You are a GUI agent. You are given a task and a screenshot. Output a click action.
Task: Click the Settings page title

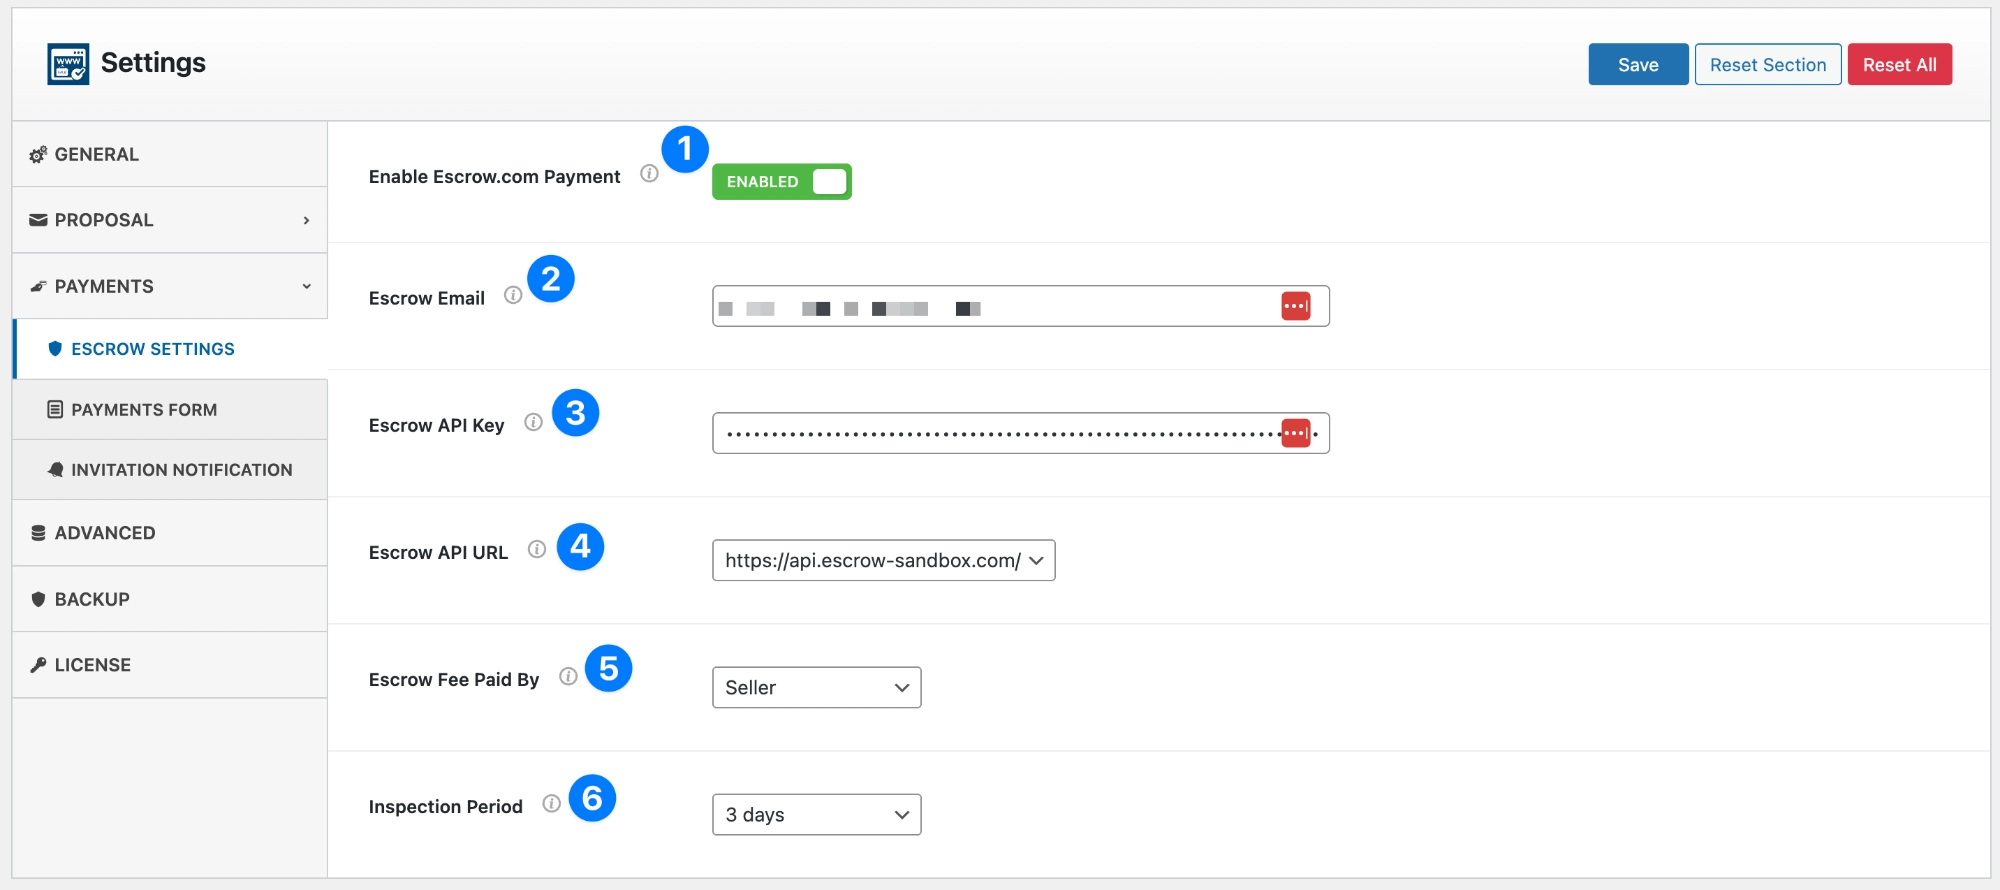(x=153, y=63)
